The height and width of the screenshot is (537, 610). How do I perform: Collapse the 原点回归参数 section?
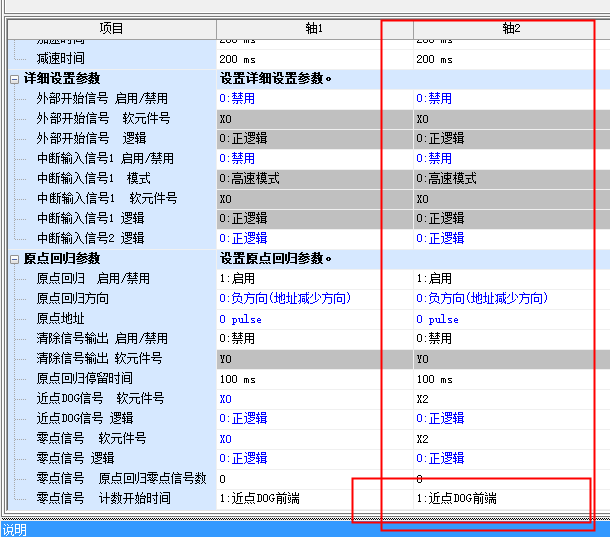click(x=14, y=259)
